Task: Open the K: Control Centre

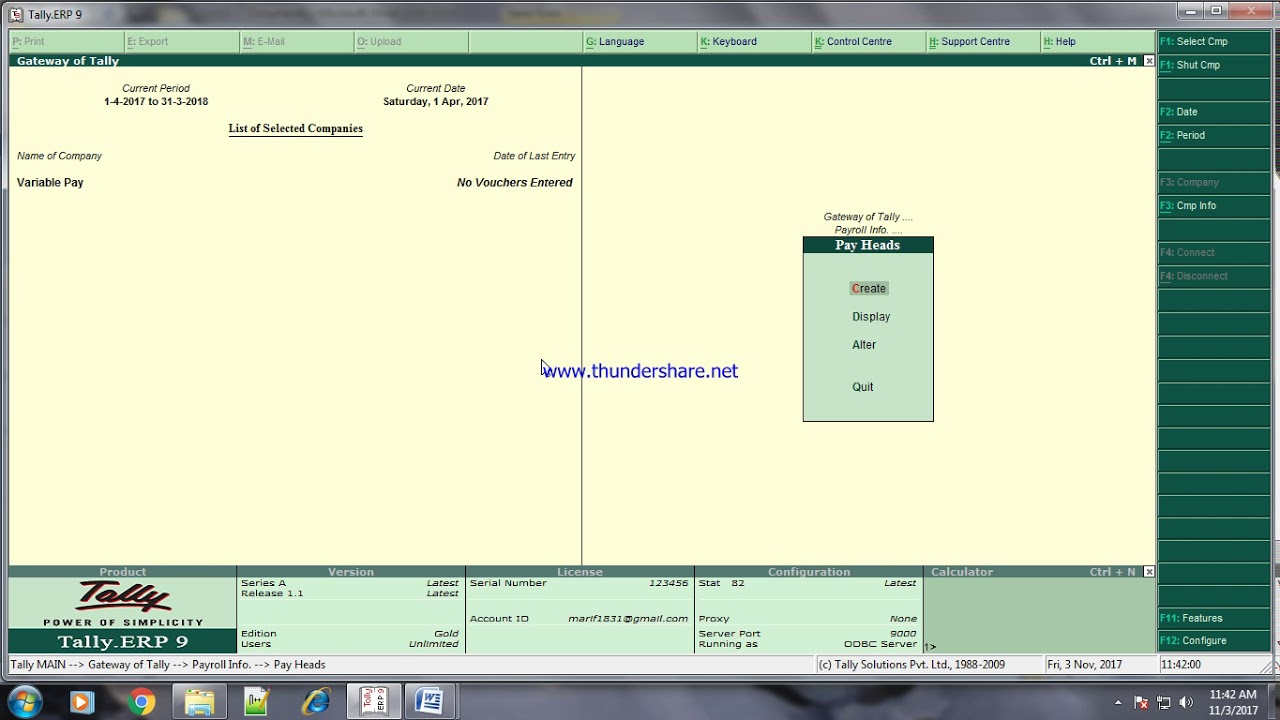Action: pyautogui.click(x=869, y=42)
